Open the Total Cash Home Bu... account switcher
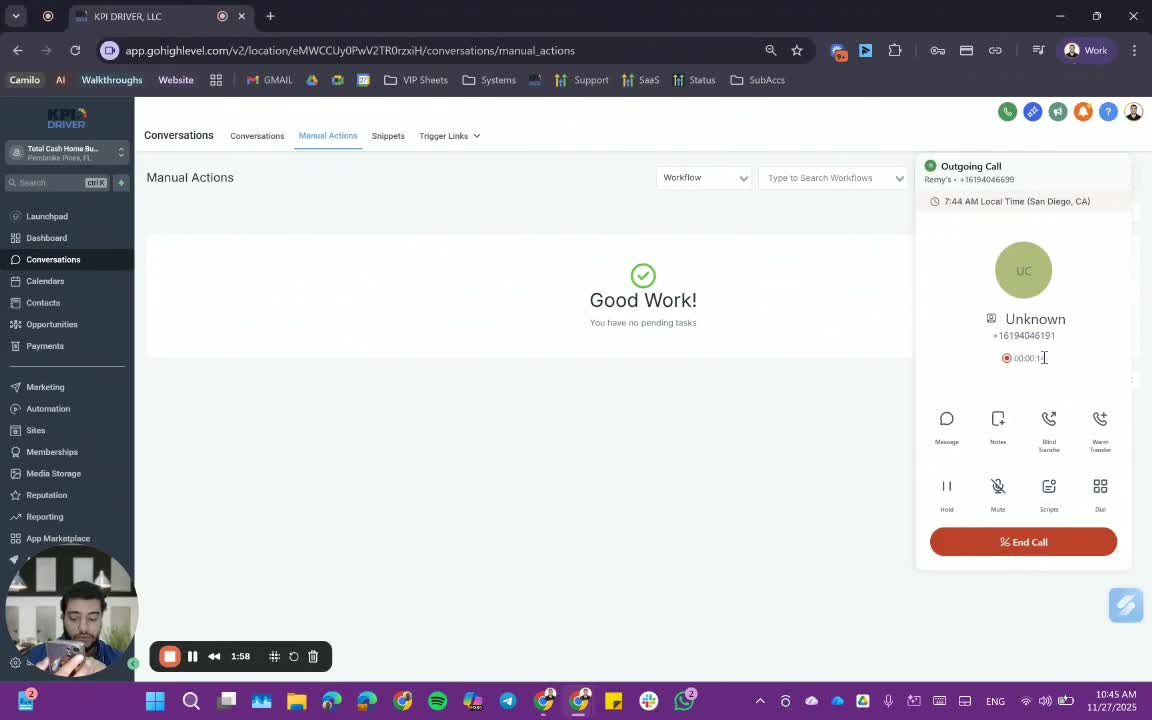Screen dimensions: 1152x720 67,153
